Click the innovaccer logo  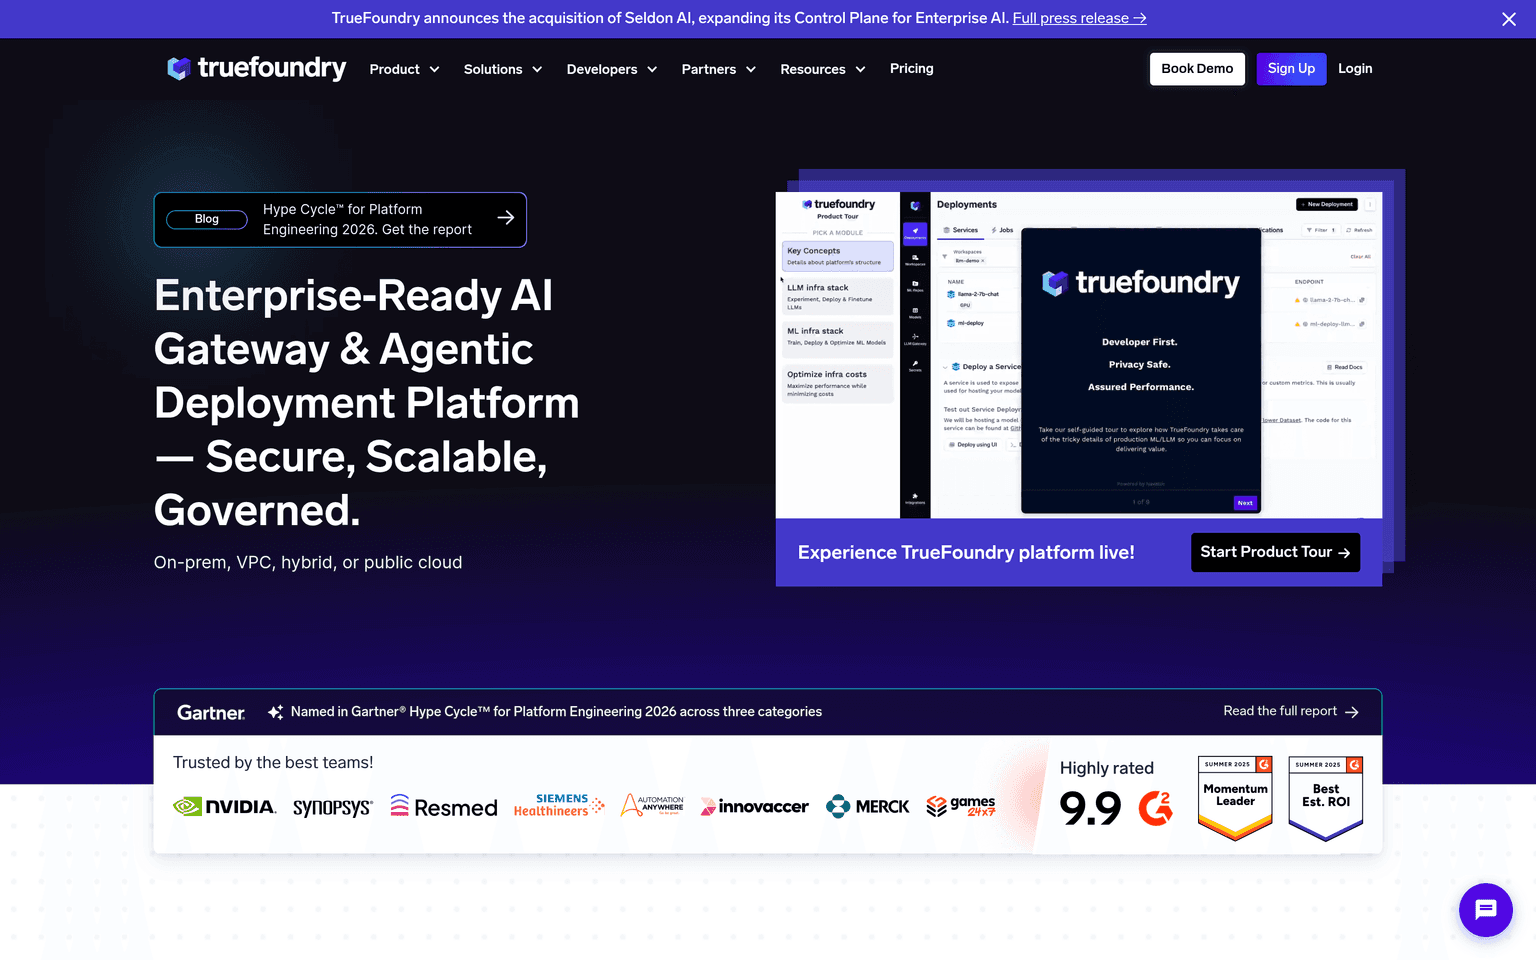pyautogui.click(x=755, y=806)
